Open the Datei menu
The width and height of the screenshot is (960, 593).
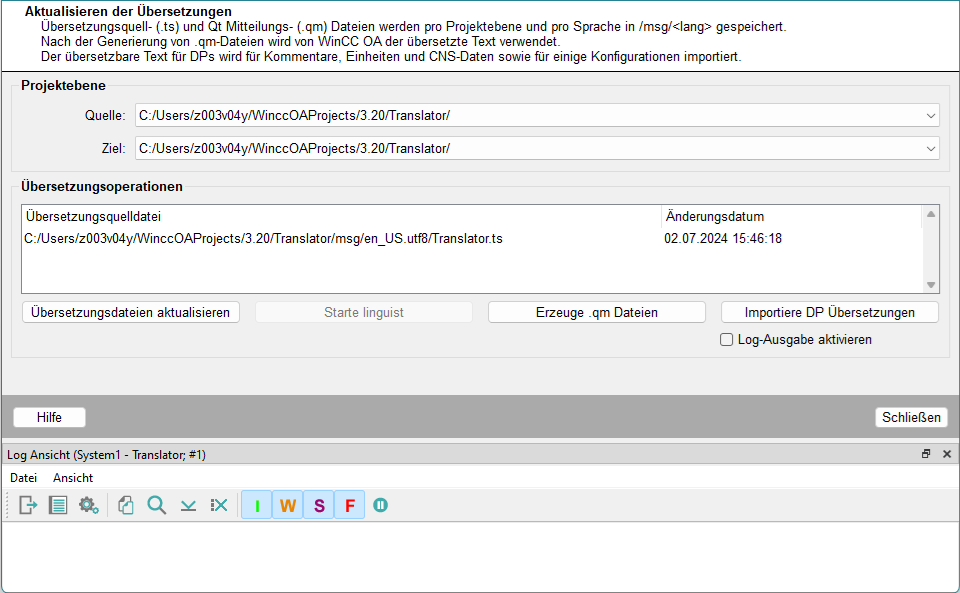tap(24, 478)
